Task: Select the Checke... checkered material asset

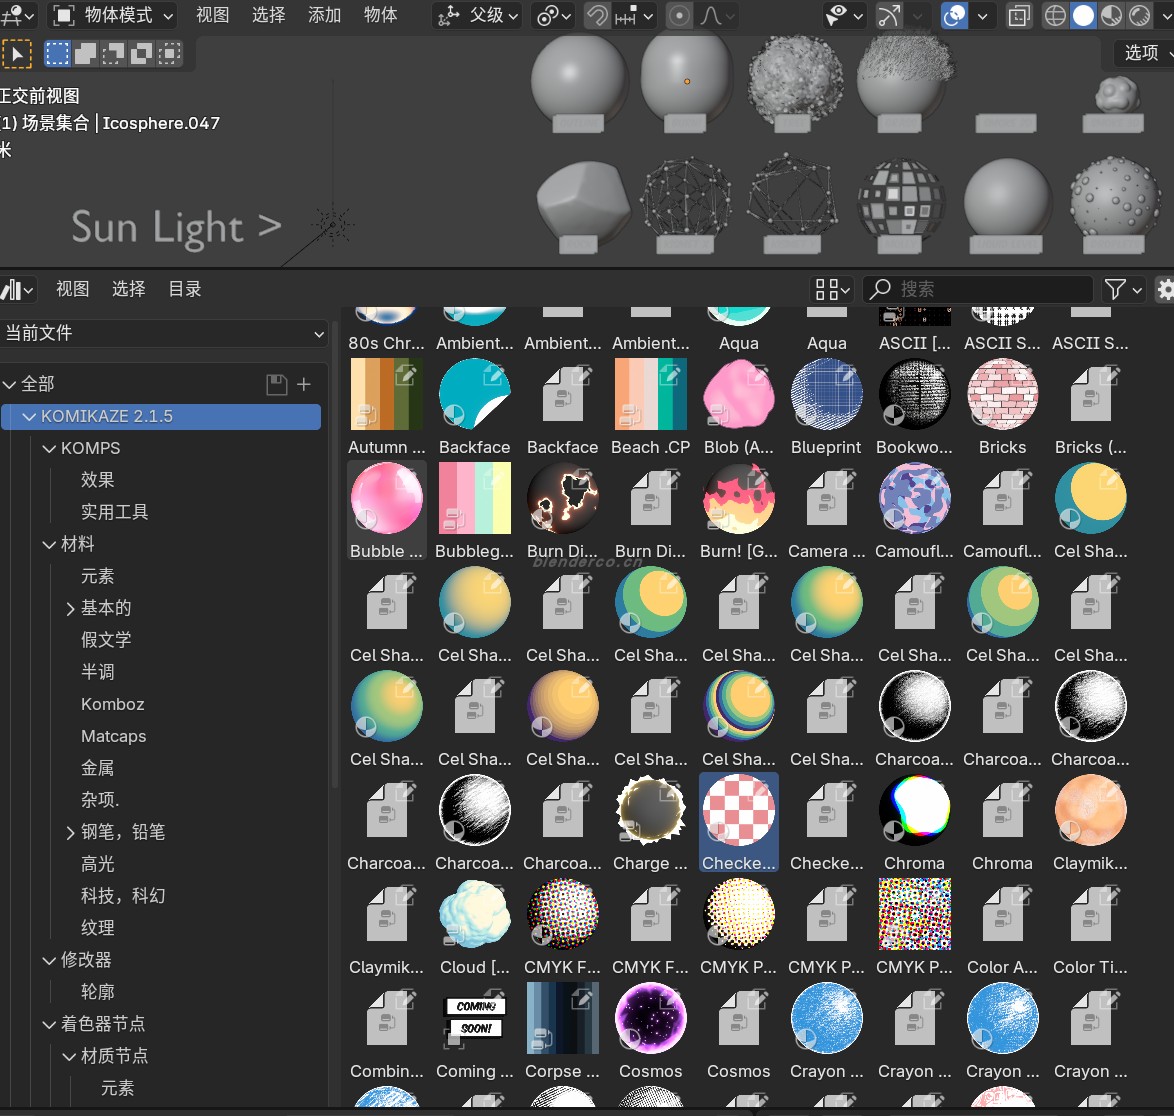Action: pyautogui.click(x=739, y=823)
